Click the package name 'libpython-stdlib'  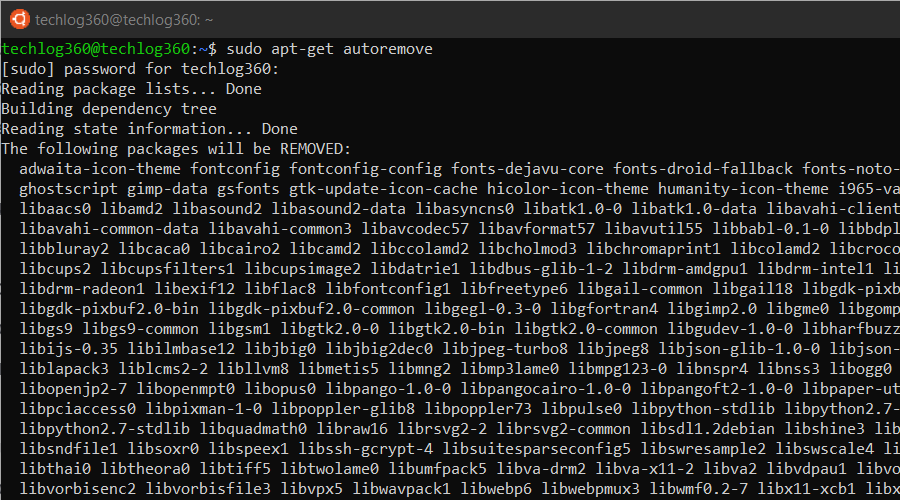pos(703,409)
